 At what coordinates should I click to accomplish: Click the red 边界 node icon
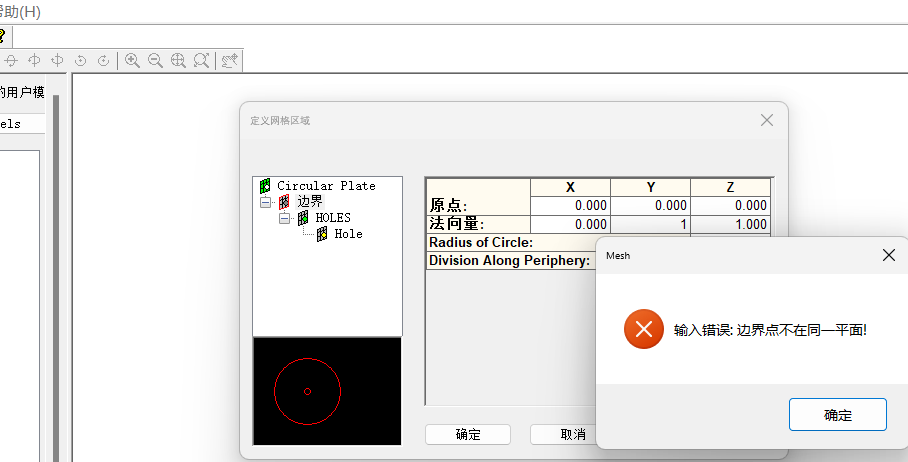(284, 201)
